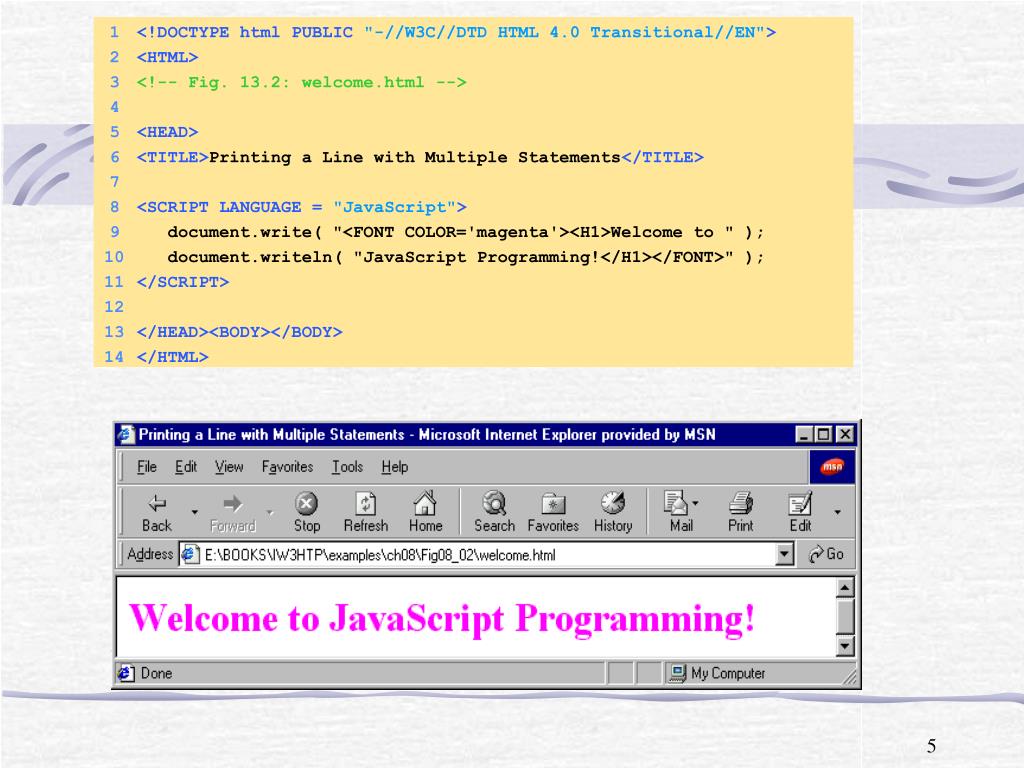Click the </HEAD><BODY></BODY> line
The width and height of the screenshot is (1024, 768).
click(x=239, y=332)
